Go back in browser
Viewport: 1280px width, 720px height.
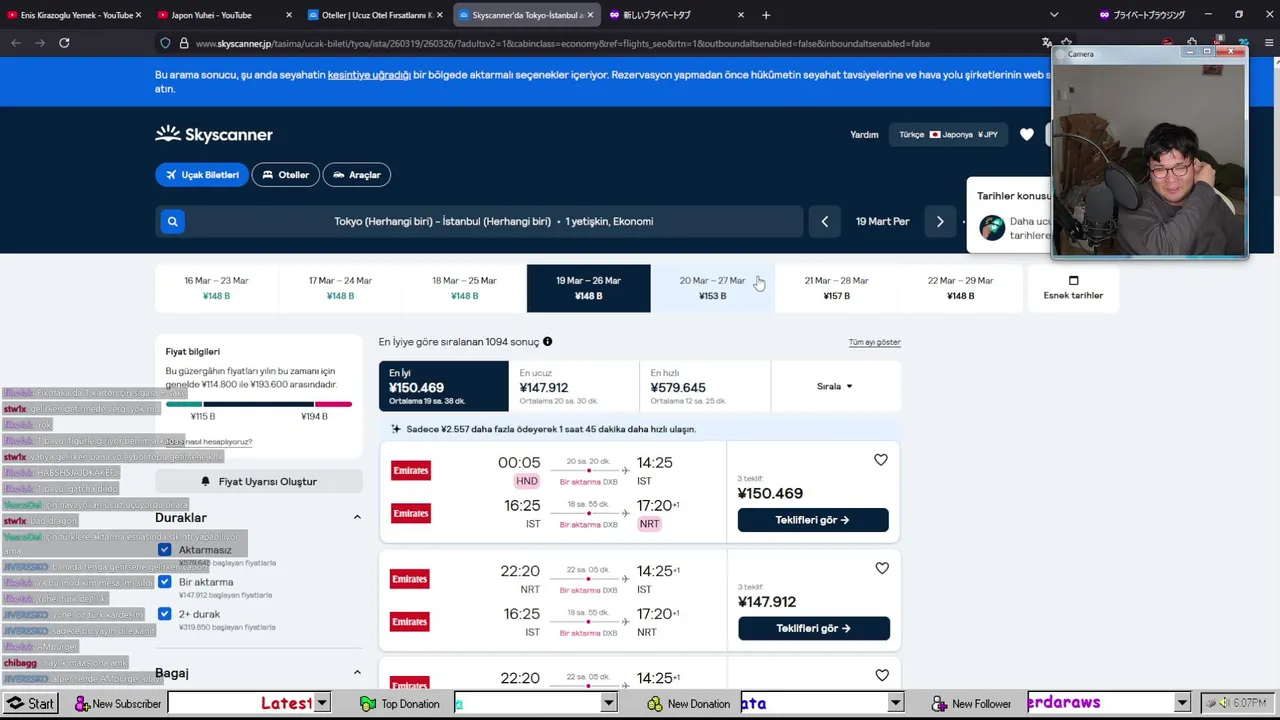tap(16, 43)
